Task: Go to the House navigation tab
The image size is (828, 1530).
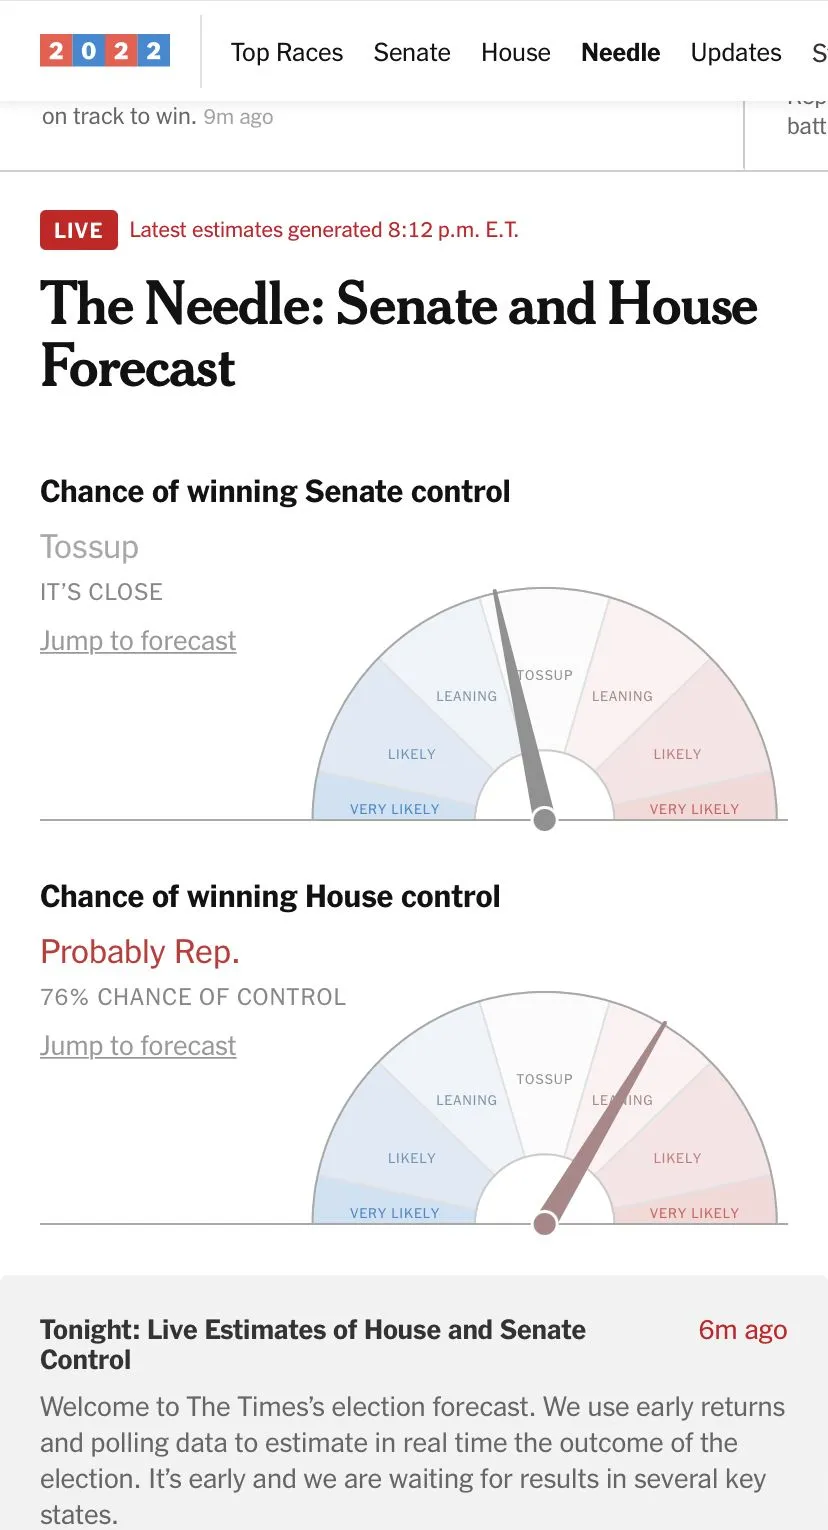Action: [x=516, y=52]
